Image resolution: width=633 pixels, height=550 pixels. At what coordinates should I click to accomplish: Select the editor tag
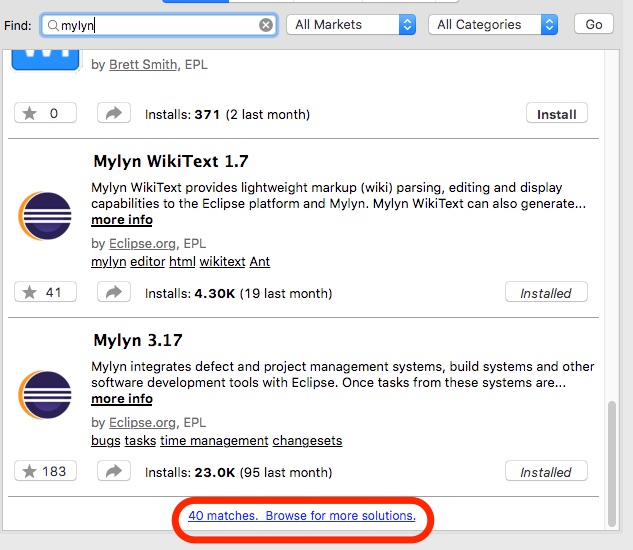coord(147,262)
